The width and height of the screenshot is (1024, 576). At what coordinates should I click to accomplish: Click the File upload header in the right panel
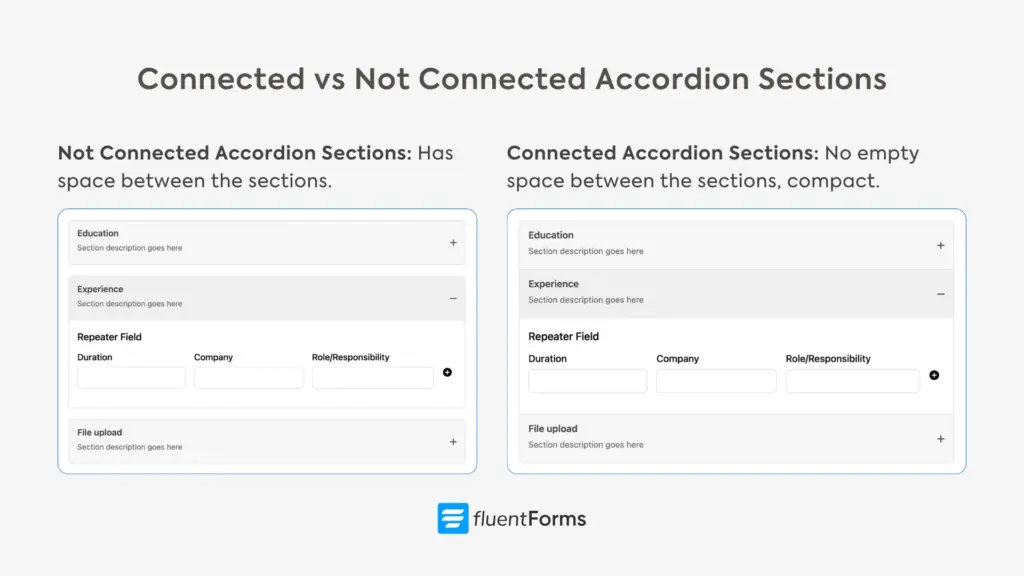(x=554, y=428)
